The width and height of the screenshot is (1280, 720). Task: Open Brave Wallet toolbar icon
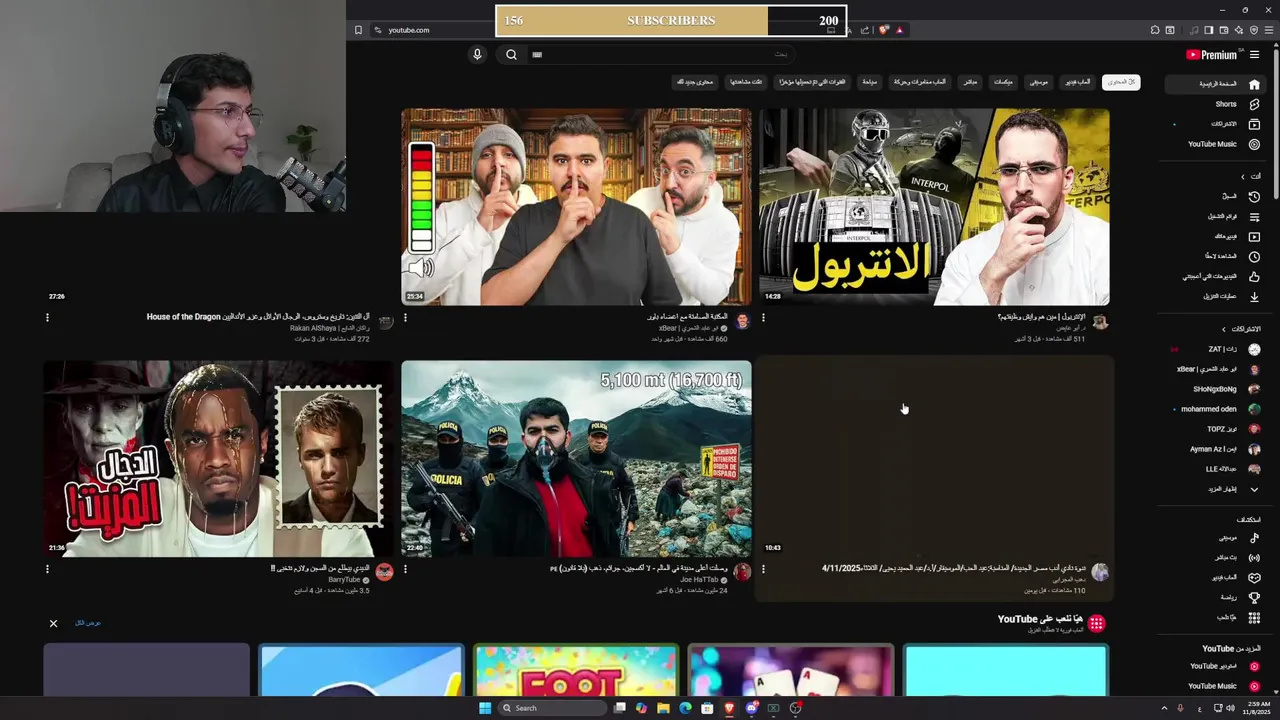point(1224,30)
